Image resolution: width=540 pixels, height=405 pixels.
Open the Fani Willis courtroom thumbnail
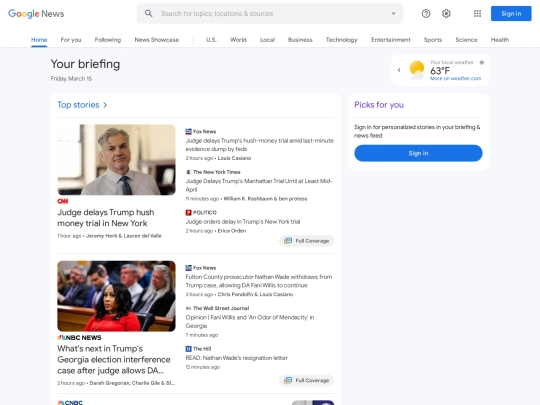pyautogui.click(x=116, y=296)
